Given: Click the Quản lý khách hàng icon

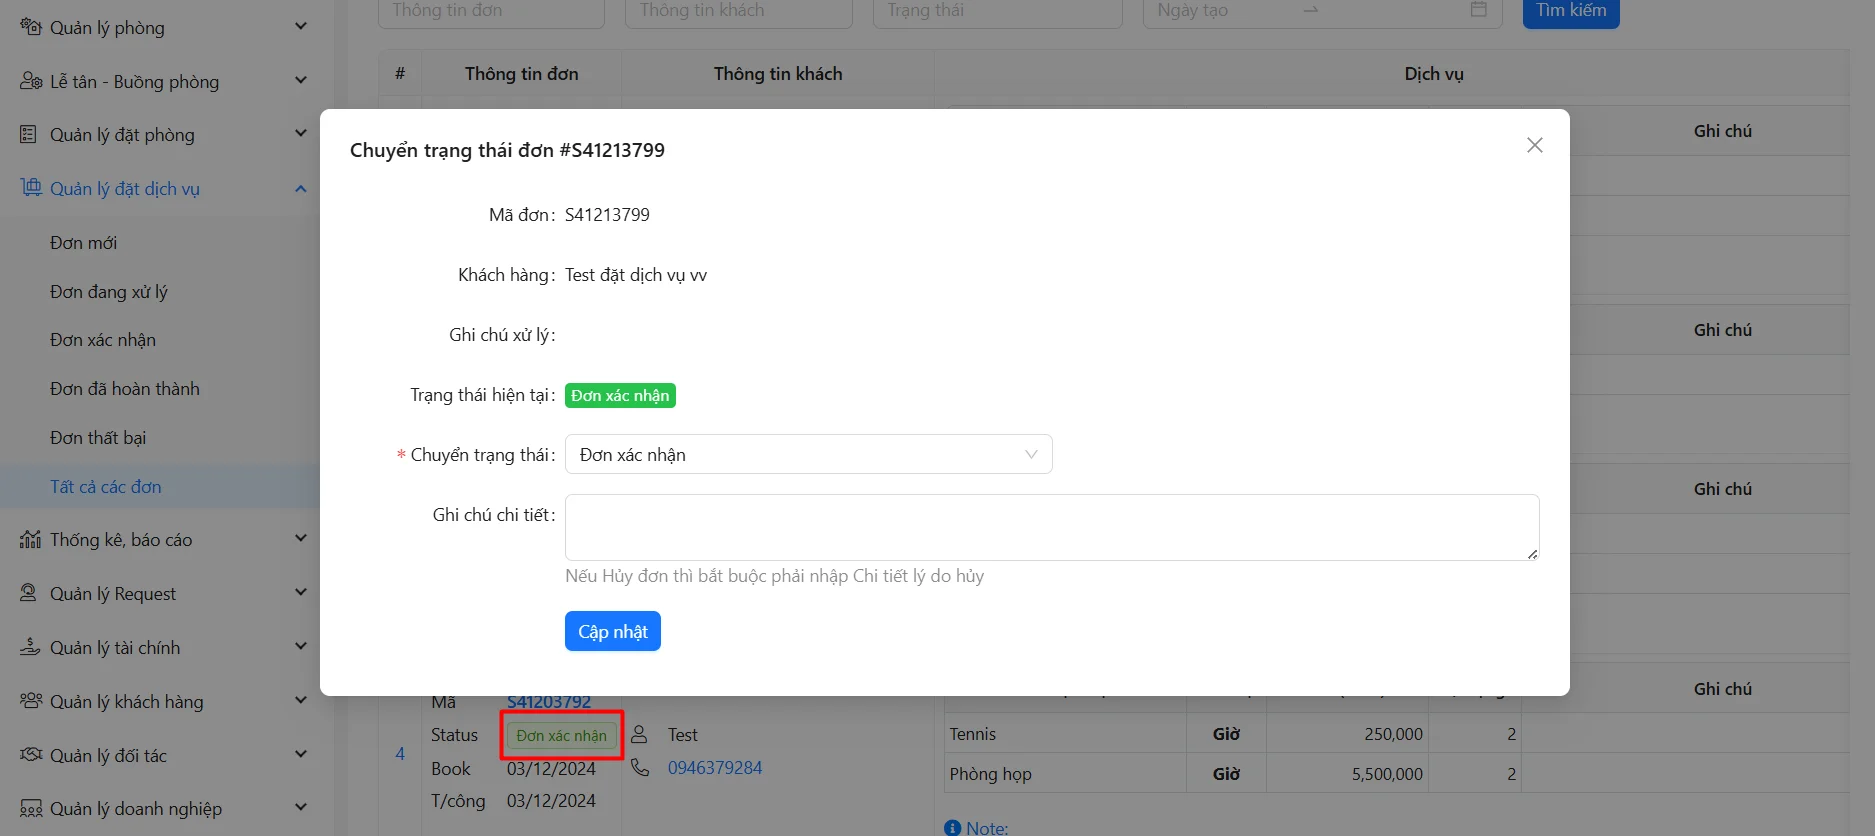Looking at the screenshot, I should click(30, 701).
